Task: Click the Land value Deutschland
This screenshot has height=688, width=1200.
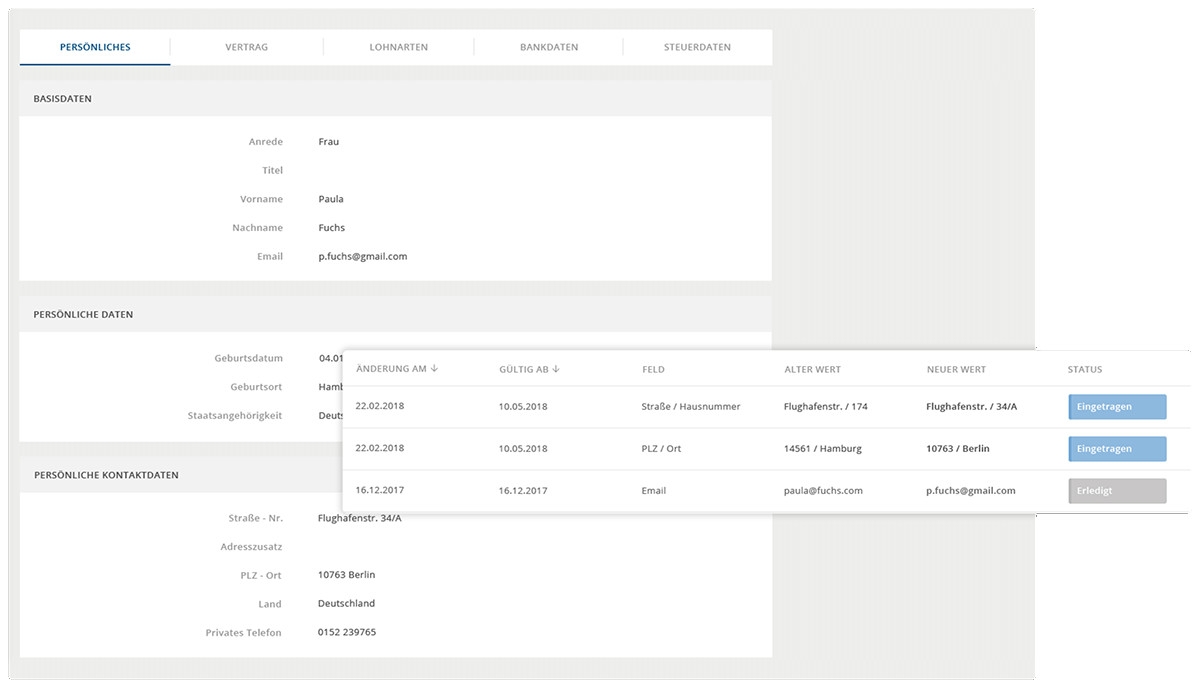Action: coord(346,604)
